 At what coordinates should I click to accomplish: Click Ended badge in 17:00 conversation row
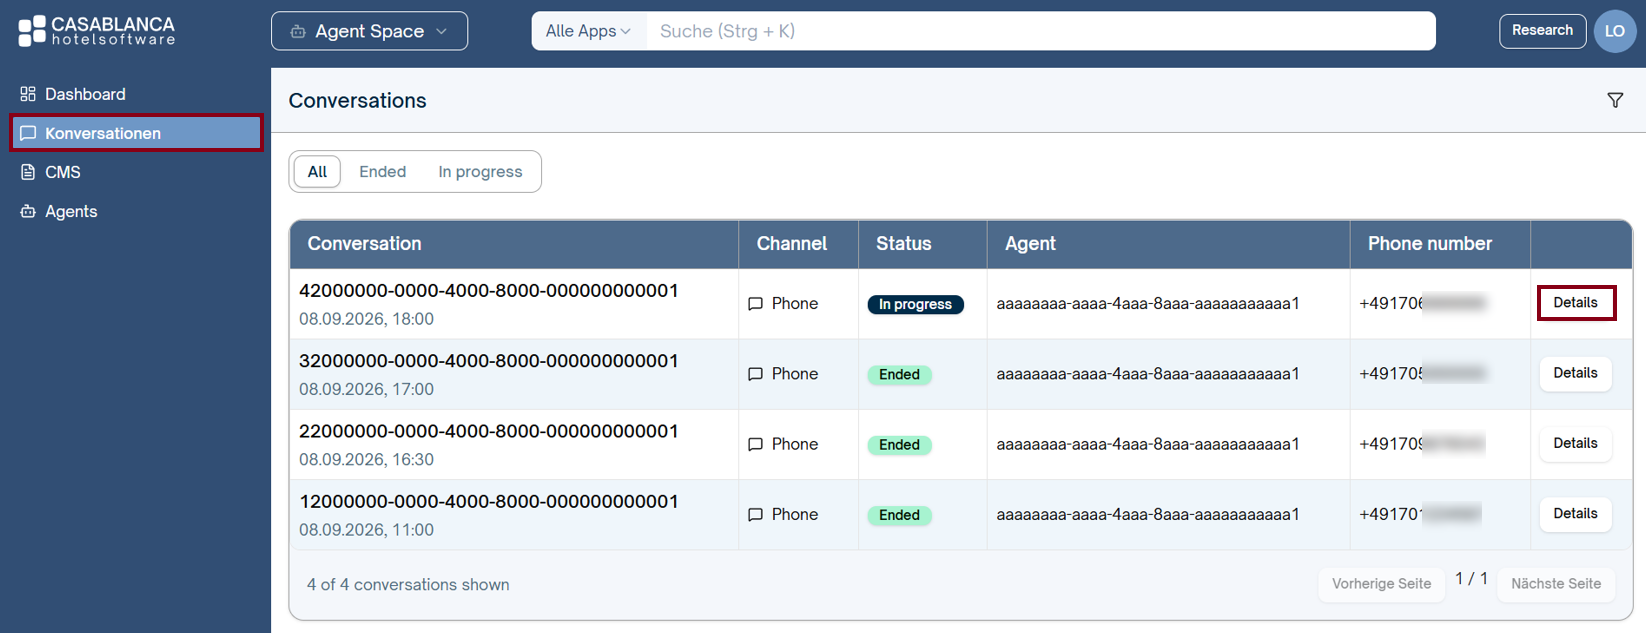point(899,374)
